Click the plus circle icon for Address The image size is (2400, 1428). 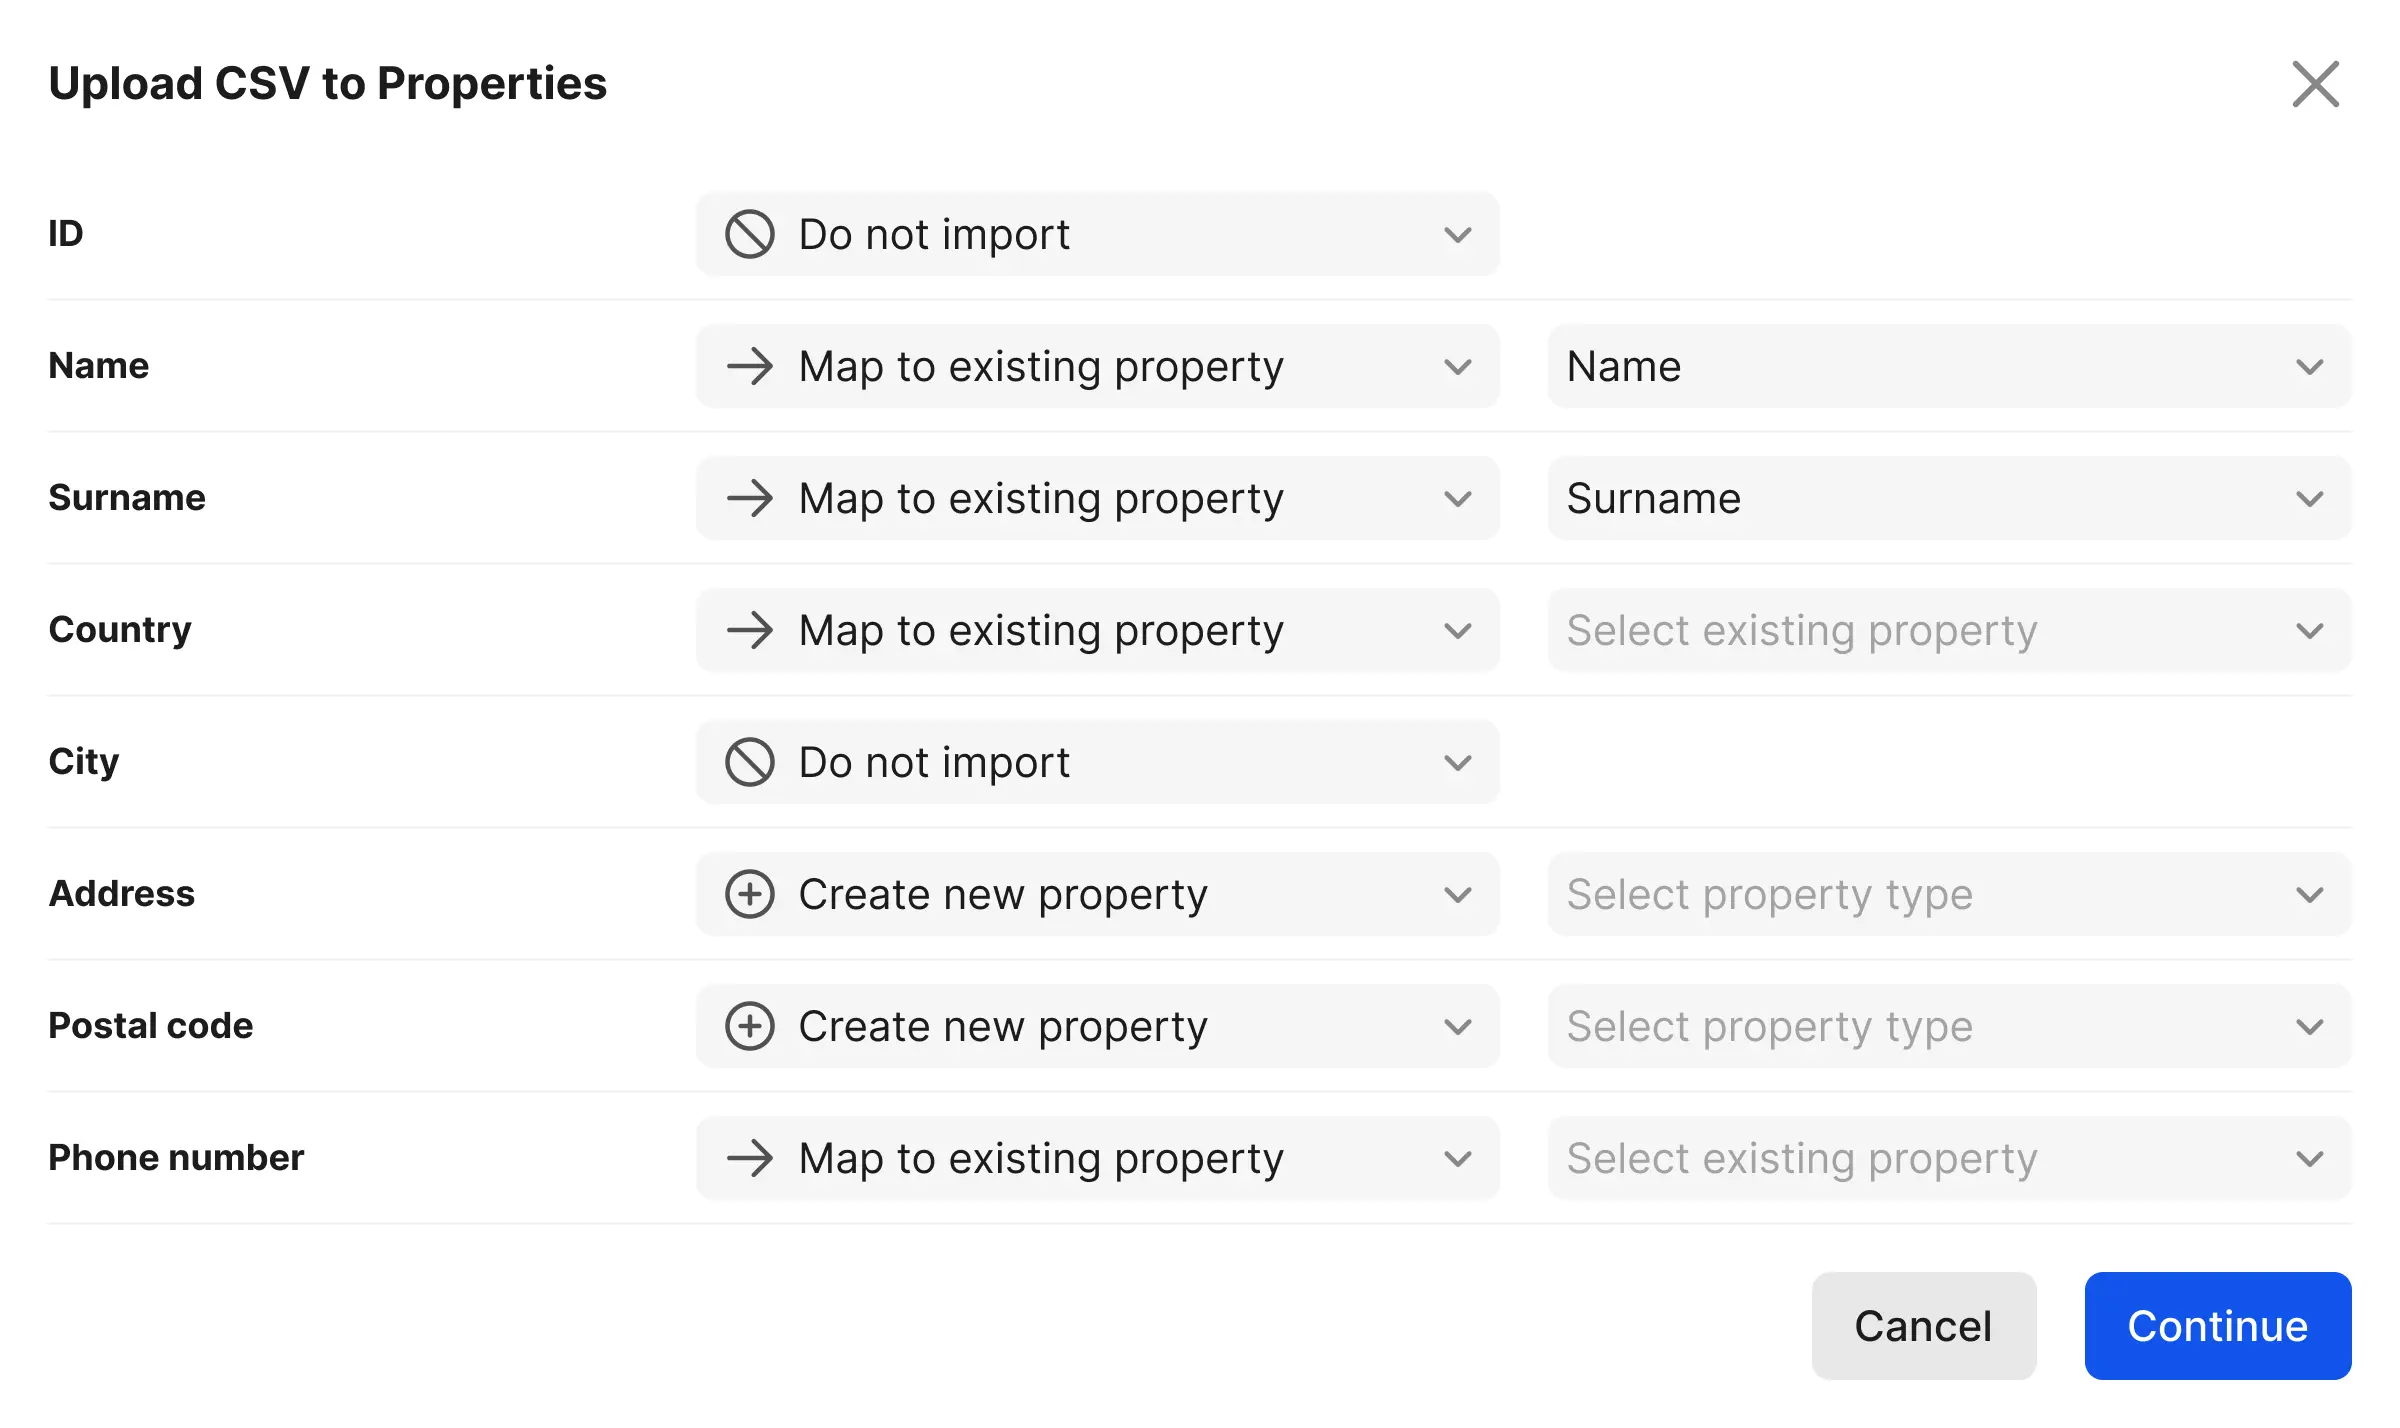pos(749,895)
